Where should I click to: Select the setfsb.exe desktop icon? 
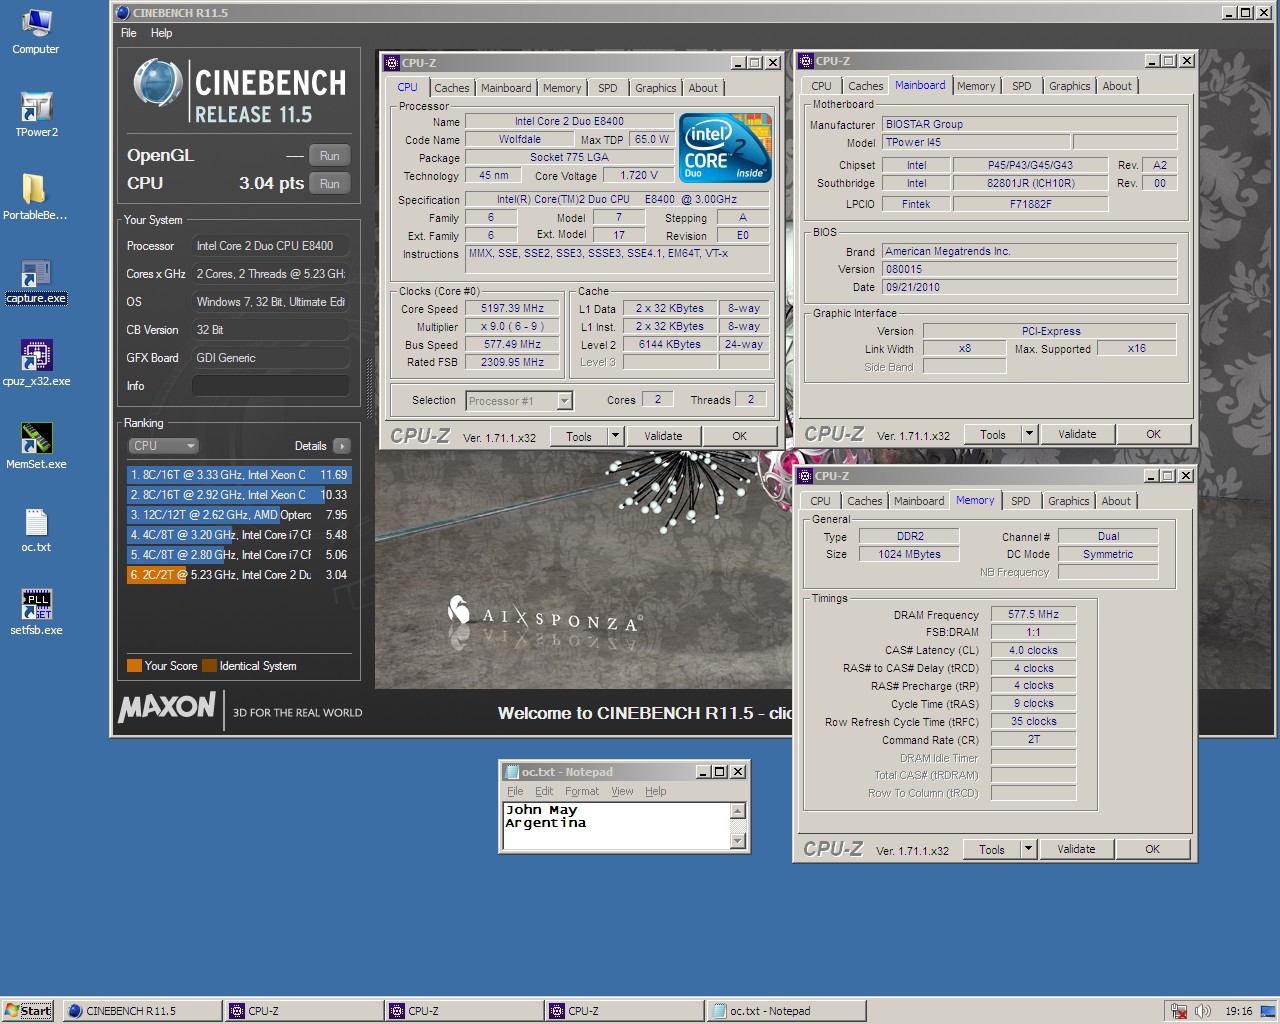pos(36,613)
